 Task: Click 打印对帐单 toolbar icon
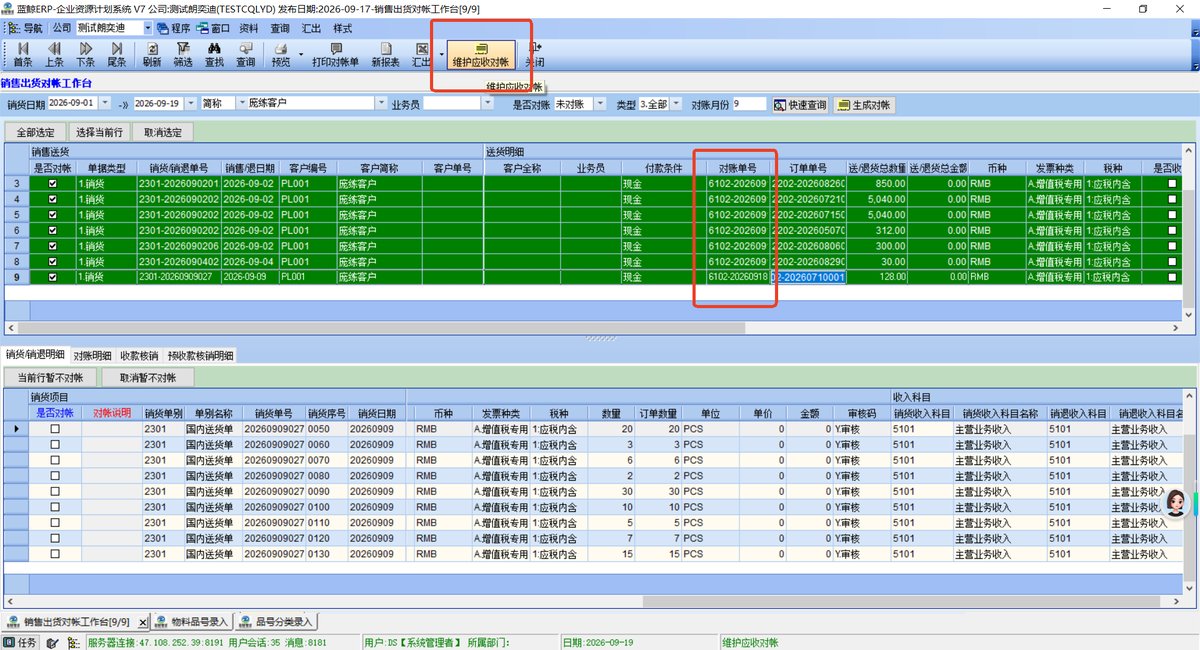(335, 54)
